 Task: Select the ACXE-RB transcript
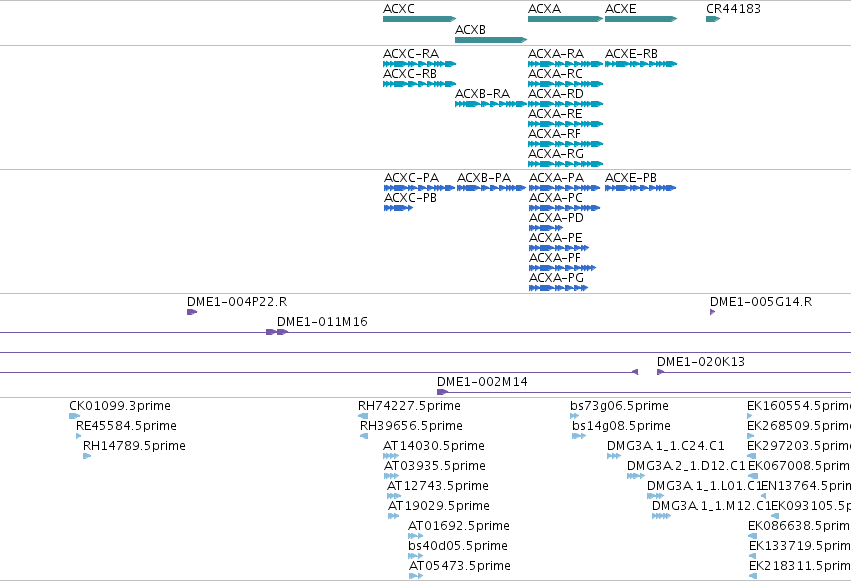pos(641,64)
